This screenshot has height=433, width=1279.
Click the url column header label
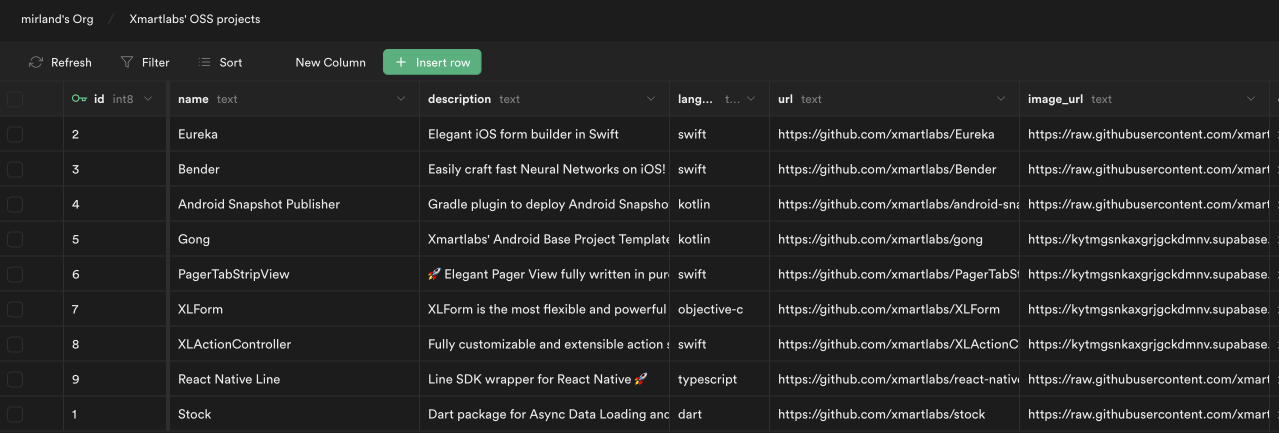tap(785, 99)
